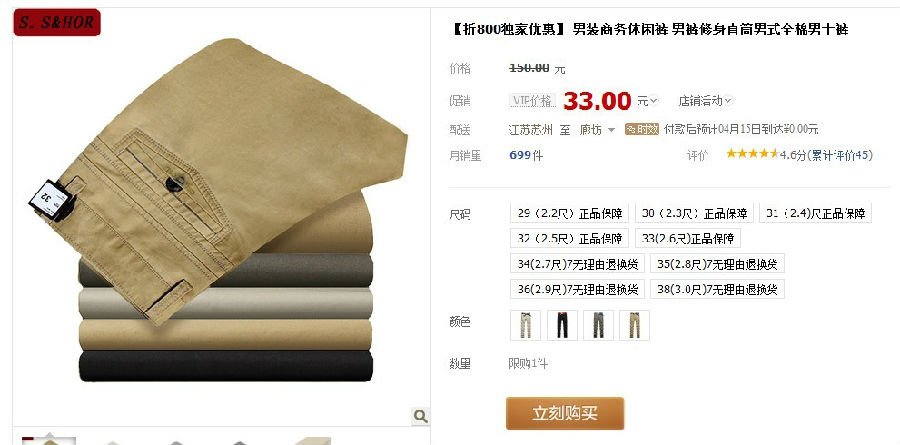Choose size 38 (3.0尺) option
This screenshot has width=900, height=445.
click(x=717, y=289)
